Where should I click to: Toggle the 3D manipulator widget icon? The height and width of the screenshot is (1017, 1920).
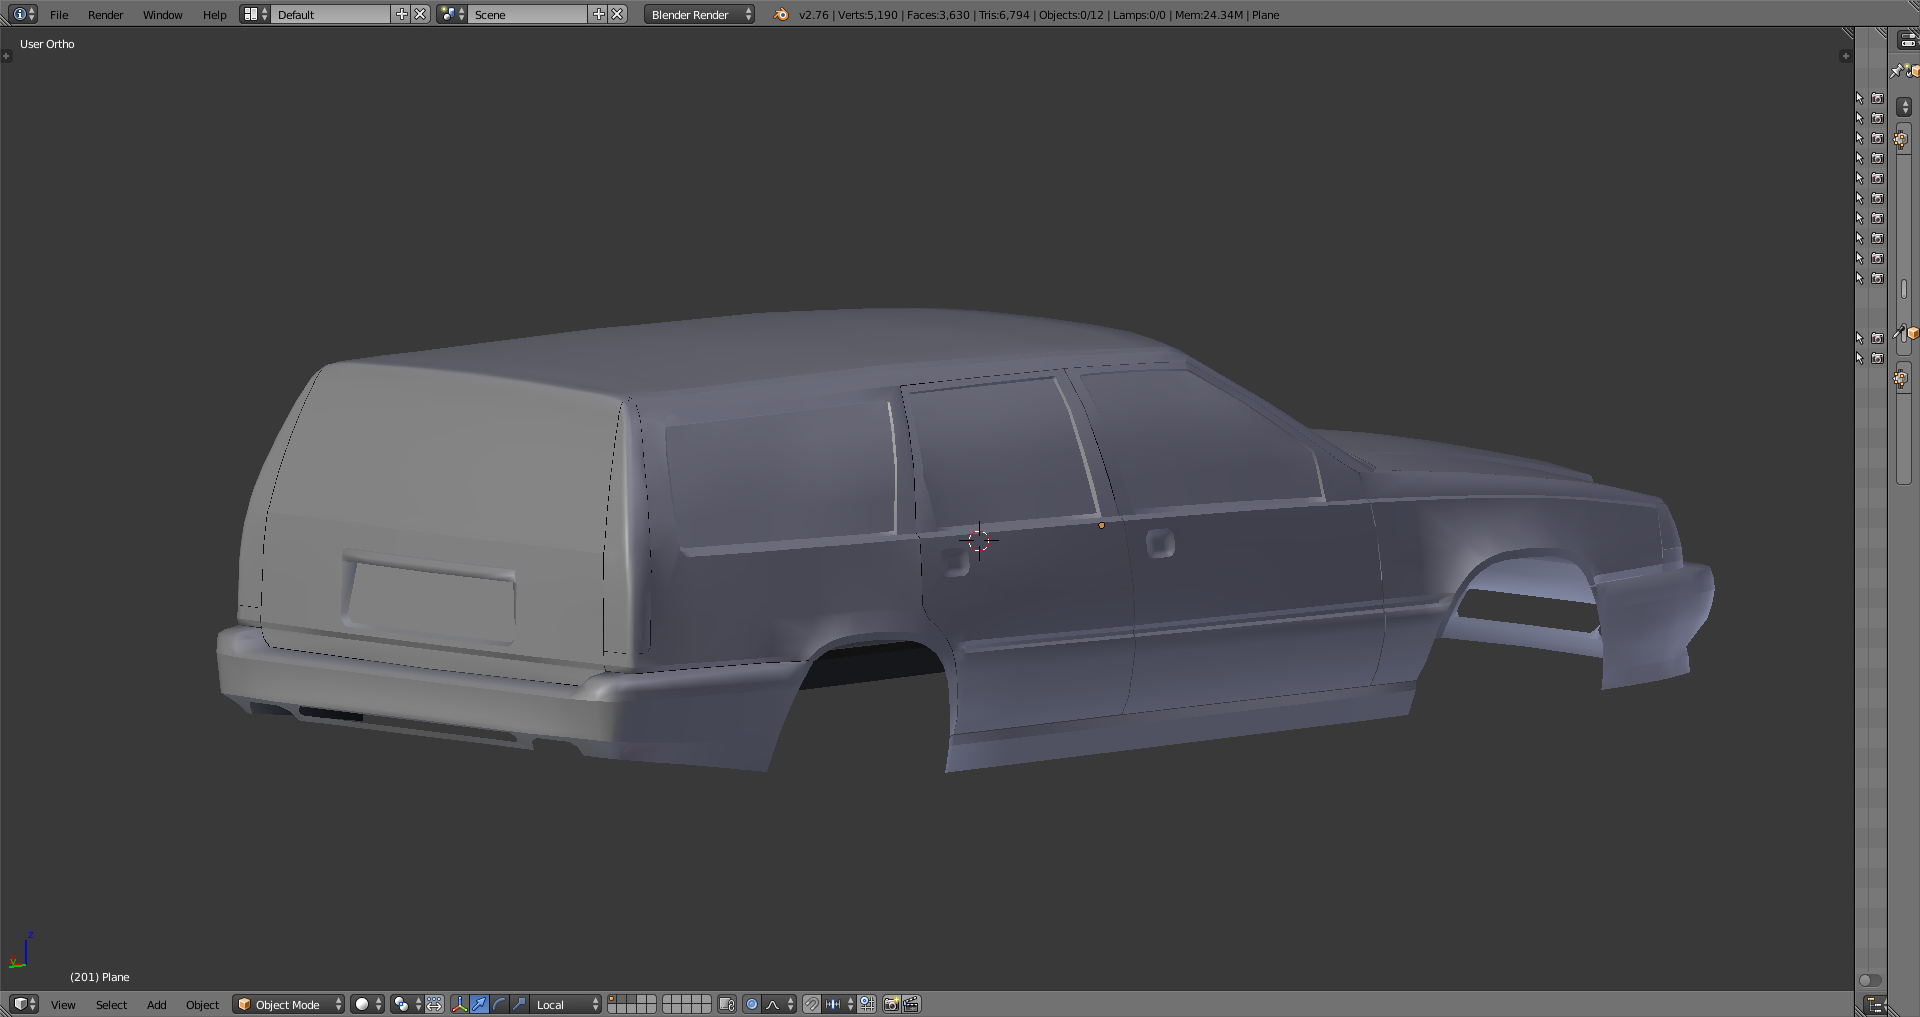pyautogui.click(x=459, y=1004)
